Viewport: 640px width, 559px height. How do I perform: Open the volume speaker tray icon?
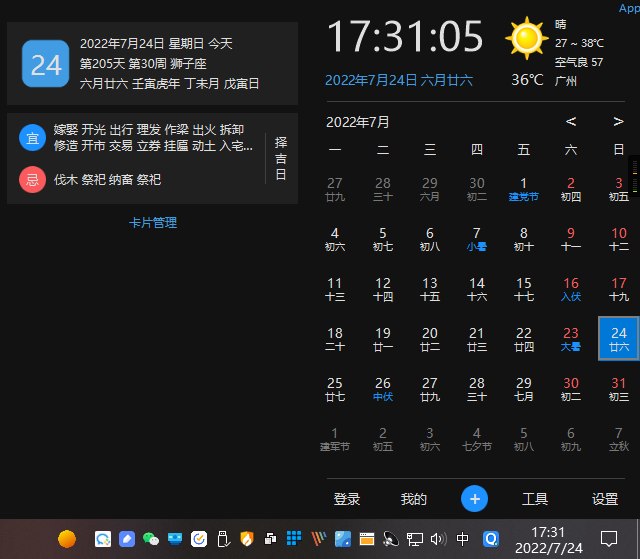[x=439, y=539]
